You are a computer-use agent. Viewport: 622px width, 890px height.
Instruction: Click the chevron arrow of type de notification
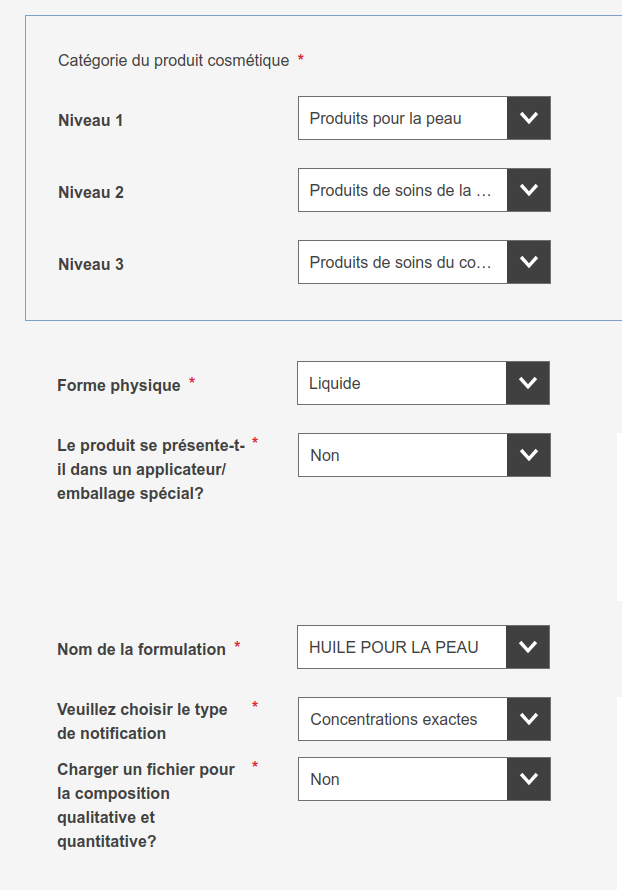coord(528,719)
